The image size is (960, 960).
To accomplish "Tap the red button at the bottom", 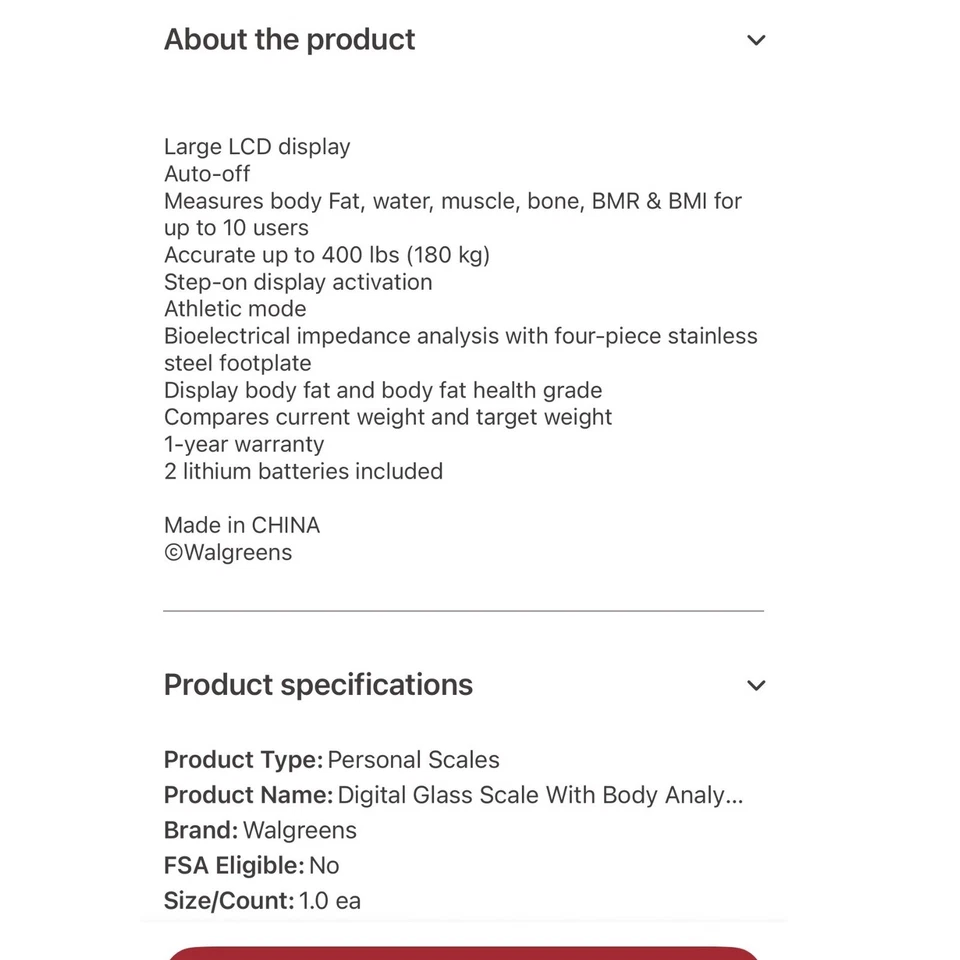I will pos(463,955).
